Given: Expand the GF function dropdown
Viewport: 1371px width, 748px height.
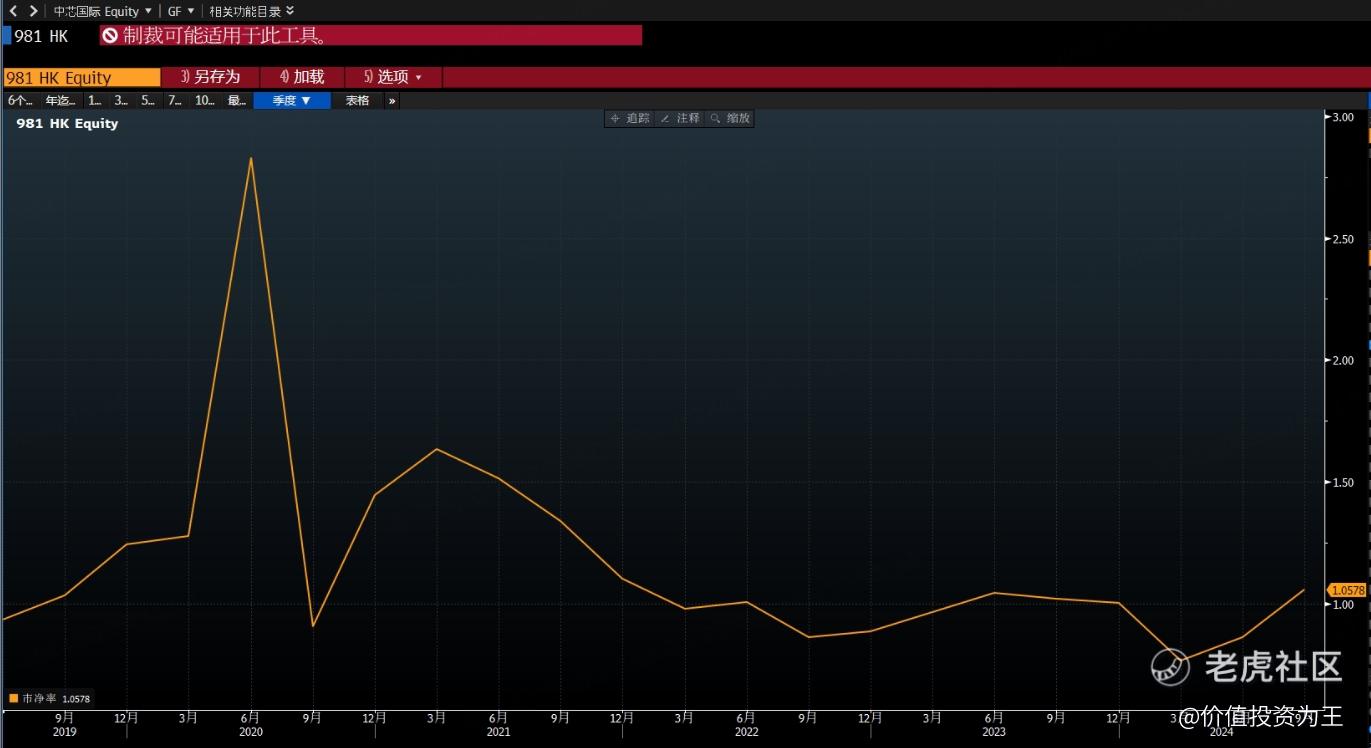Looking at the screenshot, I should pos(180,11).
